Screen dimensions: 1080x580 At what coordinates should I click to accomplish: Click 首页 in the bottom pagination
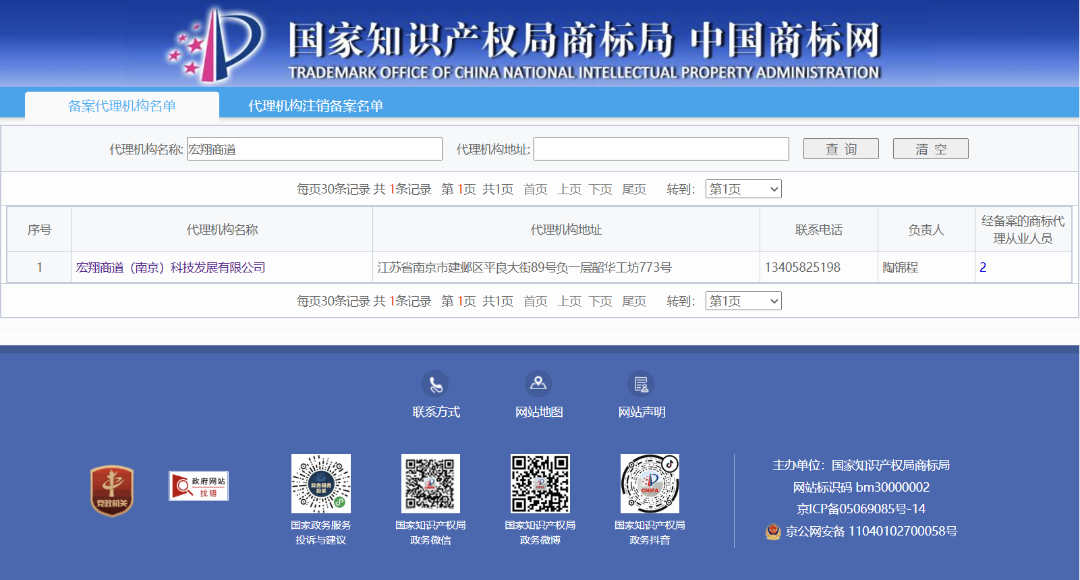click(535, 301)
